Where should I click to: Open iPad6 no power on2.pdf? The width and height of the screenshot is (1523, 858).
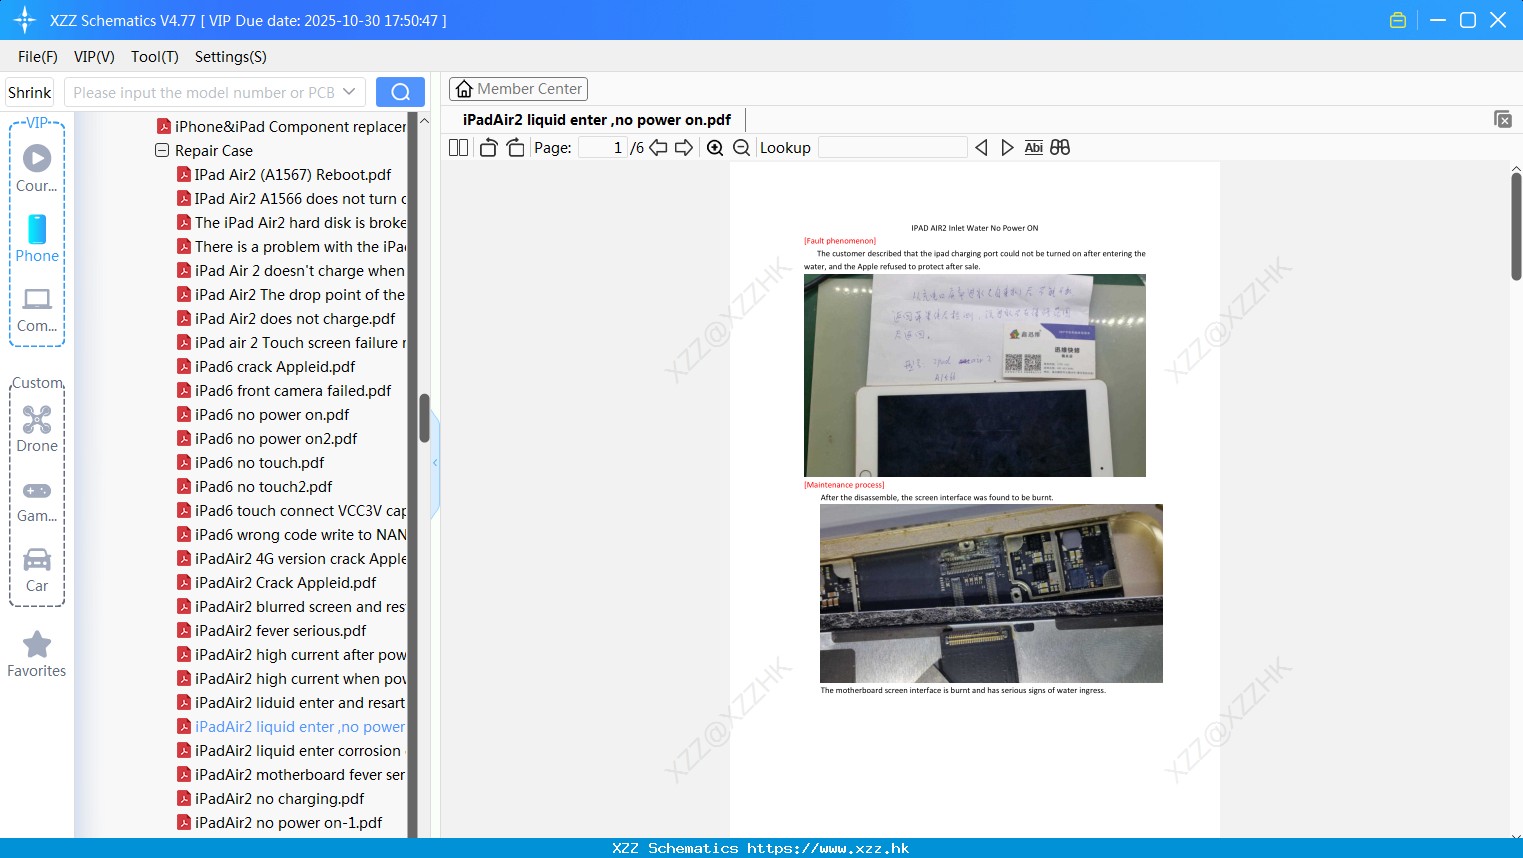267,439
